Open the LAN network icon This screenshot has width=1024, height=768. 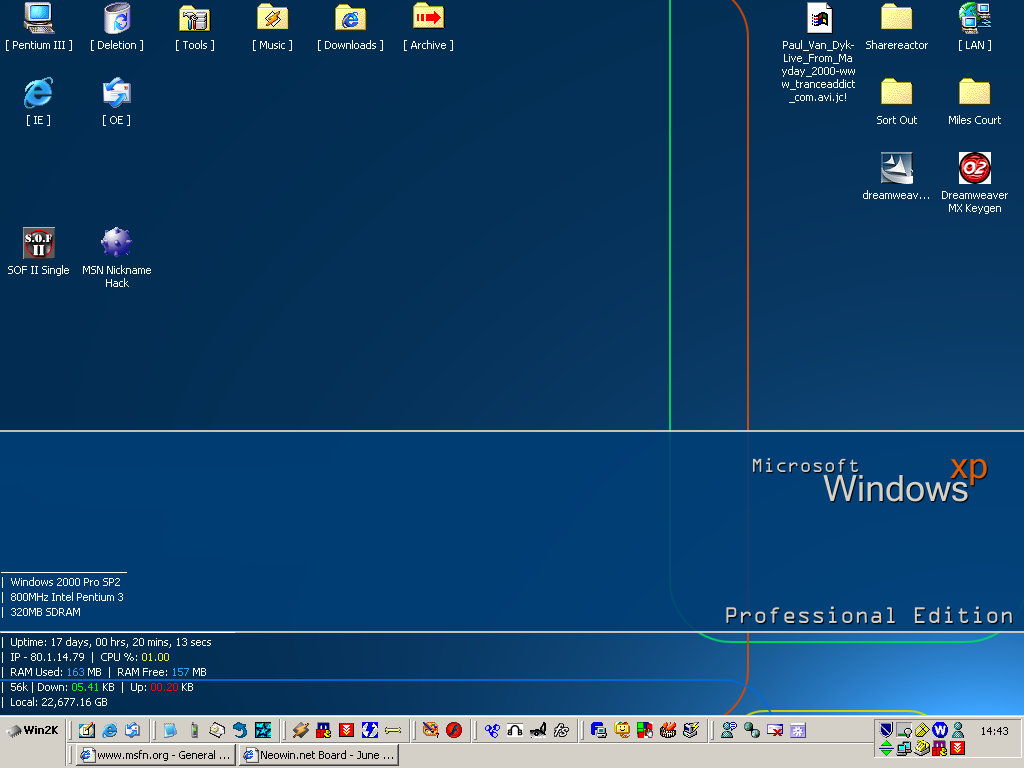975,18
